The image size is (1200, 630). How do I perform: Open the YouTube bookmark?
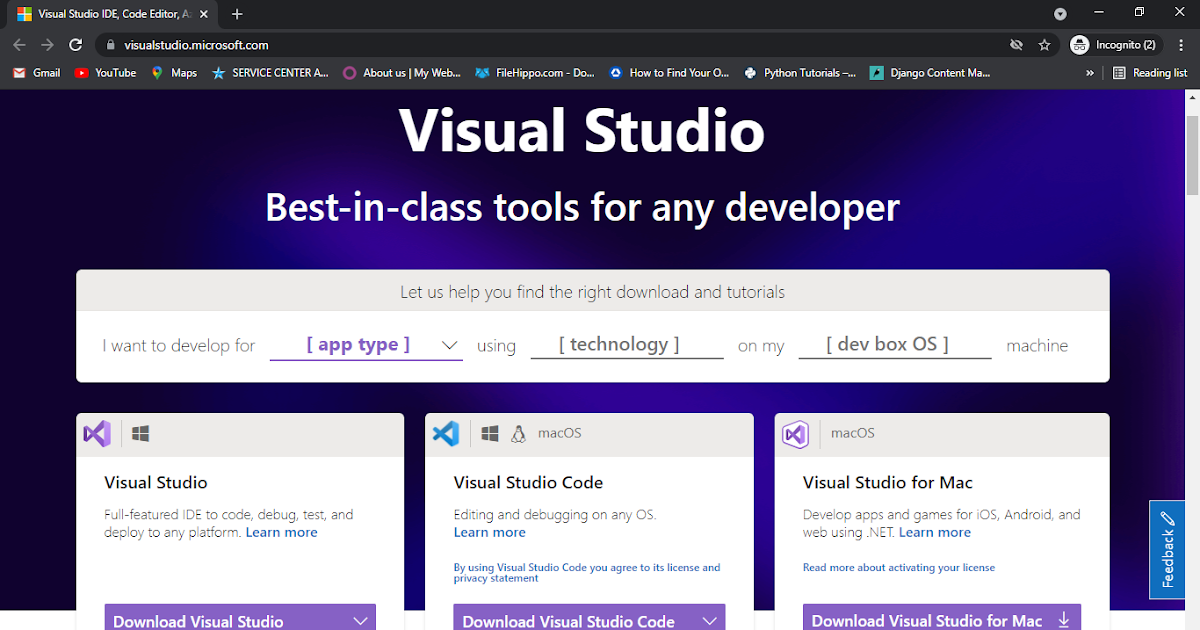(105, 72)
